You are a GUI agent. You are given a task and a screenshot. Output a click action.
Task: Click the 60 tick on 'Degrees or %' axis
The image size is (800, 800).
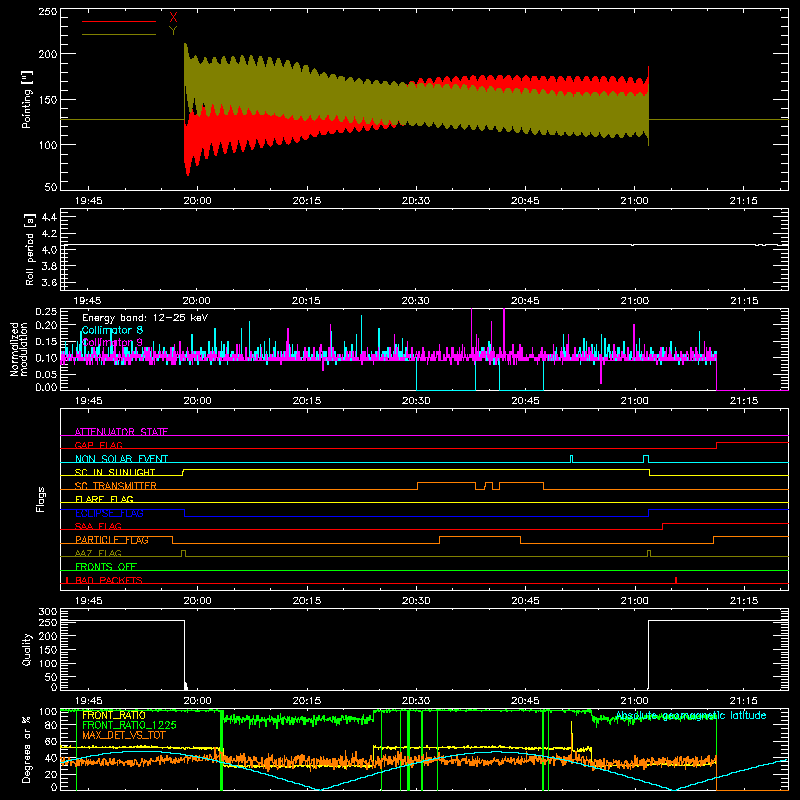[51, 742]
